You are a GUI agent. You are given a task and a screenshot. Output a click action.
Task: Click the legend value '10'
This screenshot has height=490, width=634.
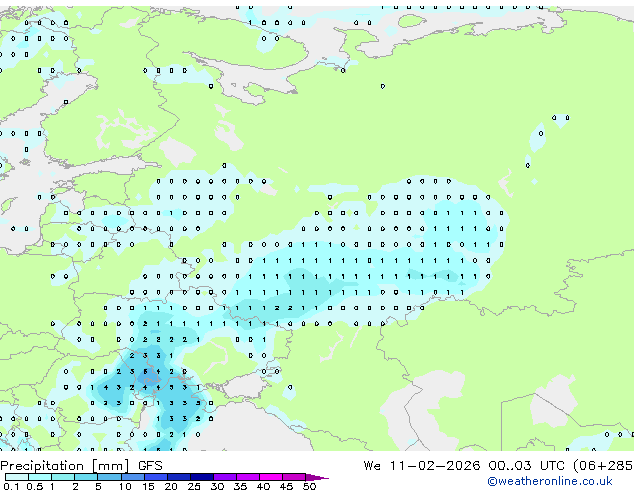(x=125, y=486)
